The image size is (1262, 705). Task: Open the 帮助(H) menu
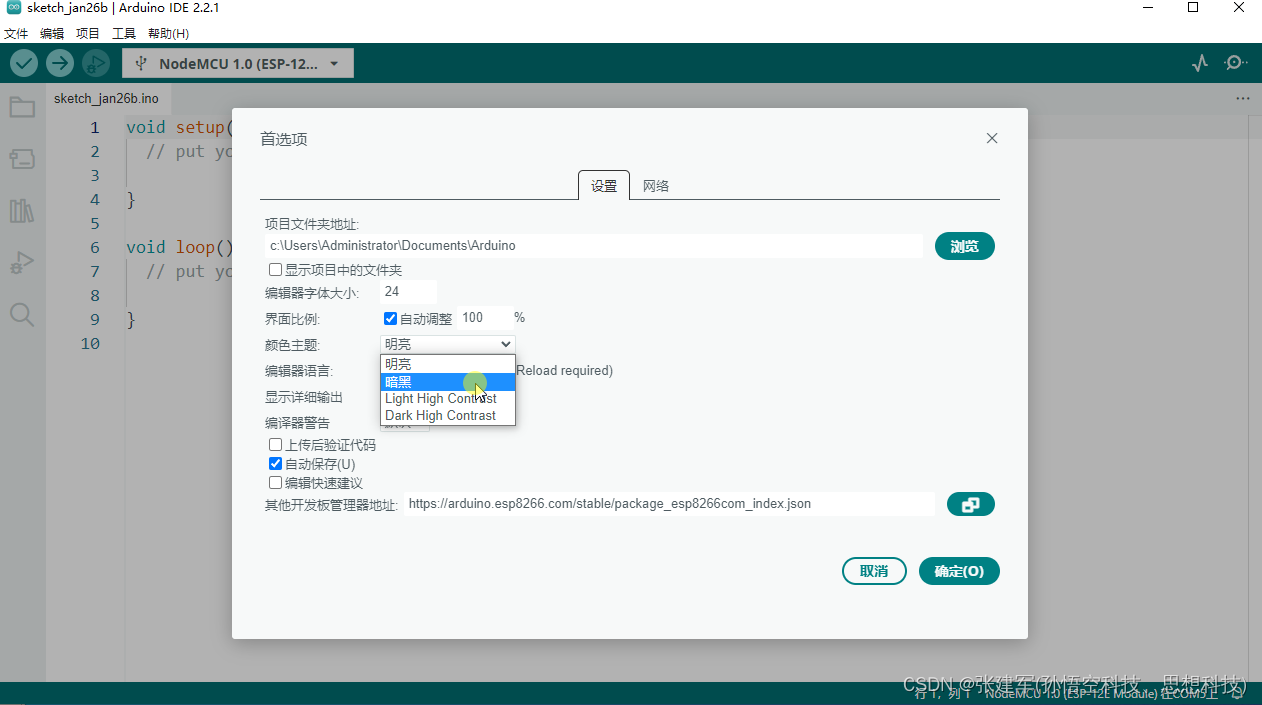168,33
